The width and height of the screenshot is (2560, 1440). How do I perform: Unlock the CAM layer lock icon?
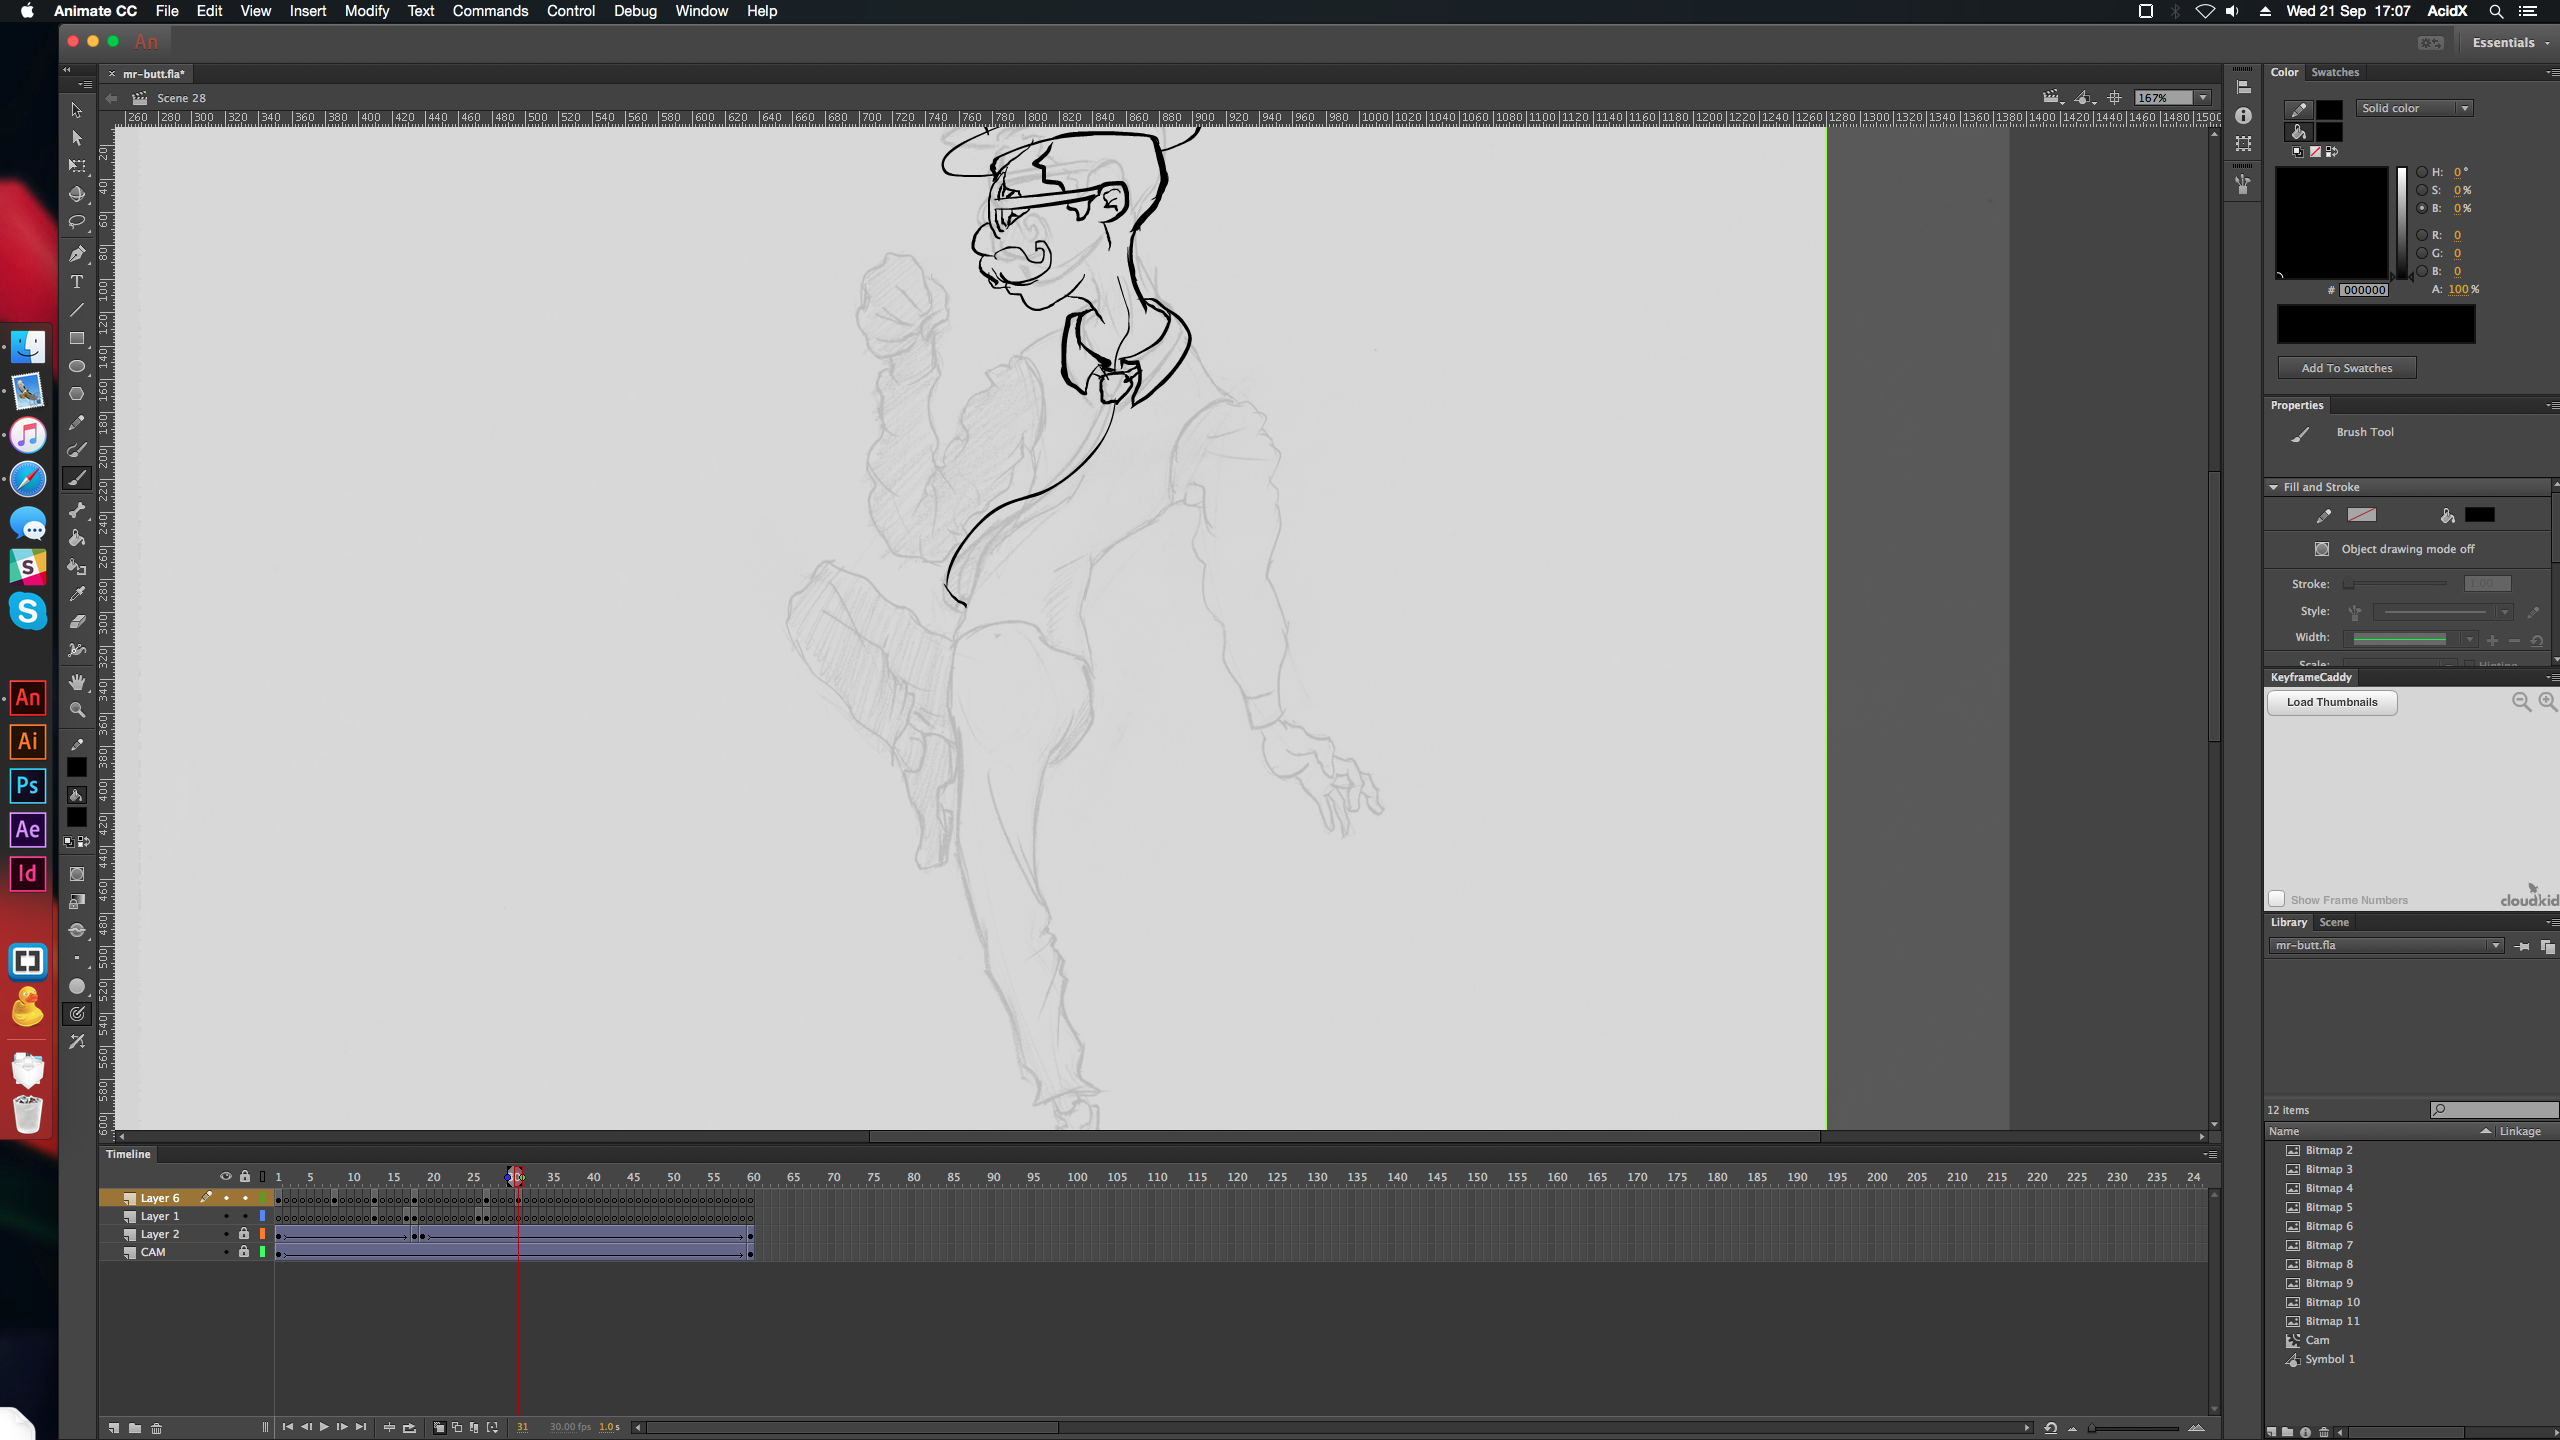(x=244, y=1252)
